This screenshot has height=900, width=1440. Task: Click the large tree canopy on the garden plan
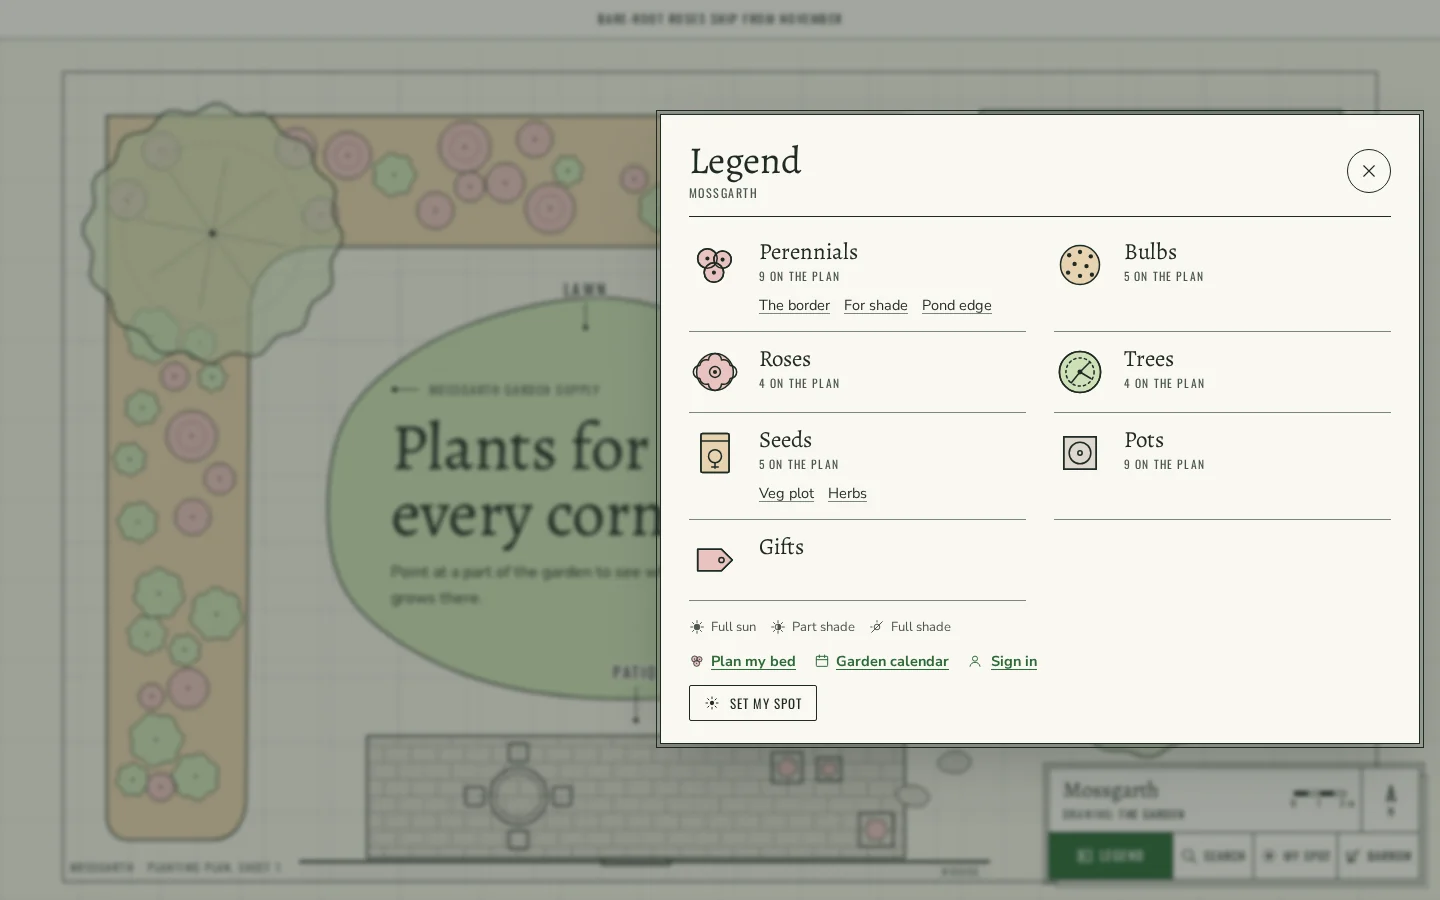(x=212, y=233)
